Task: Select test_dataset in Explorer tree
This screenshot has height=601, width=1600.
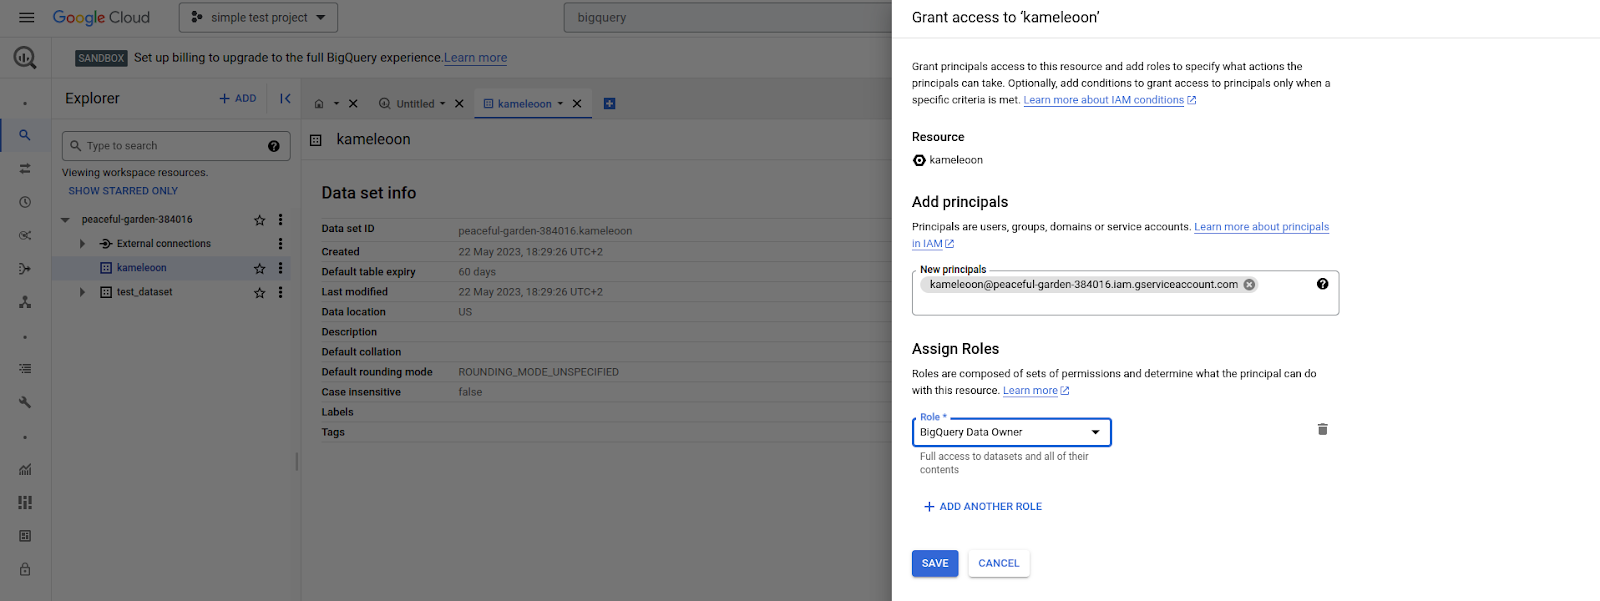Action: click(145, 292)
